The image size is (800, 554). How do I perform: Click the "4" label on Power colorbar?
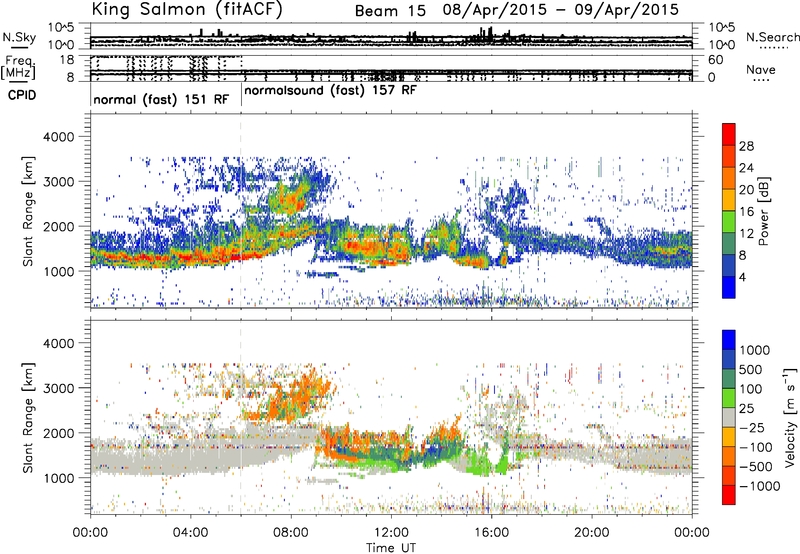(743, 277)
